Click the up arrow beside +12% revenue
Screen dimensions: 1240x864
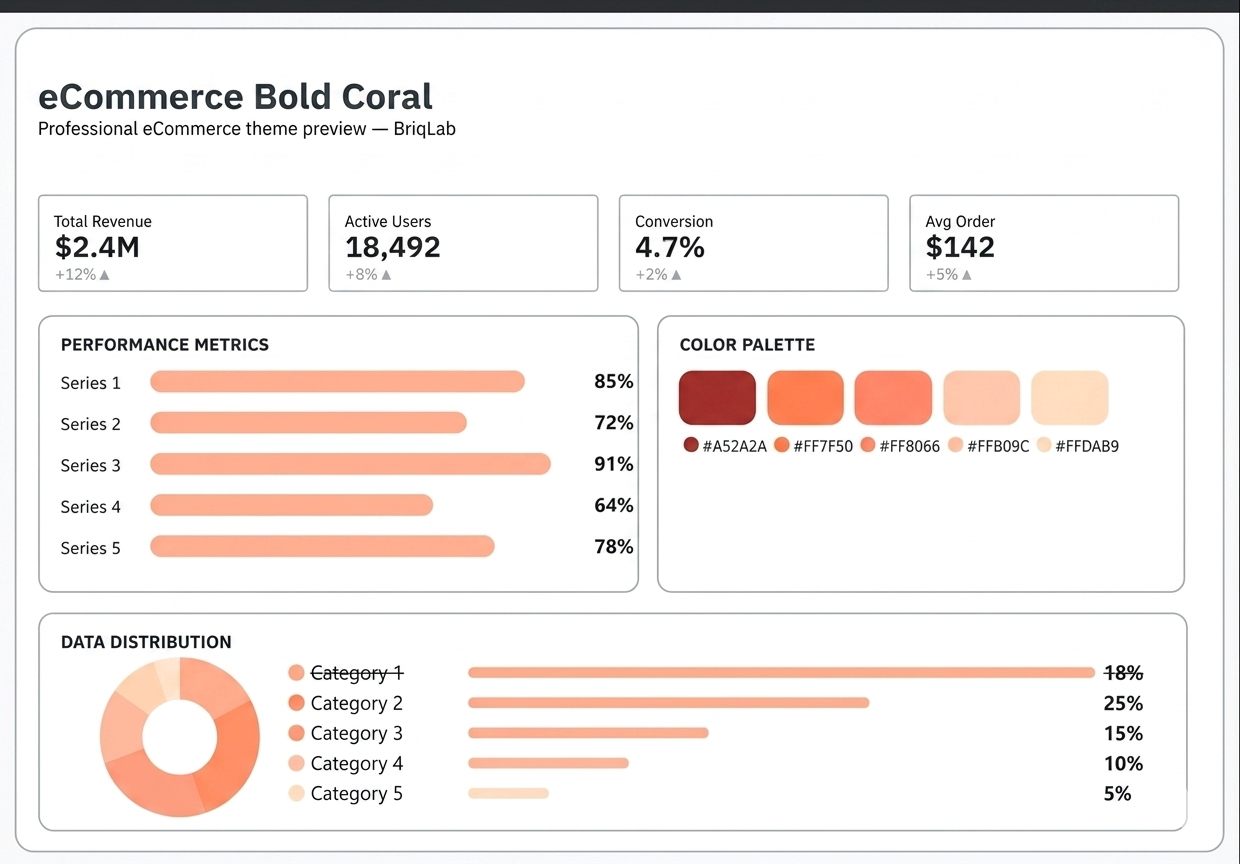105,275
